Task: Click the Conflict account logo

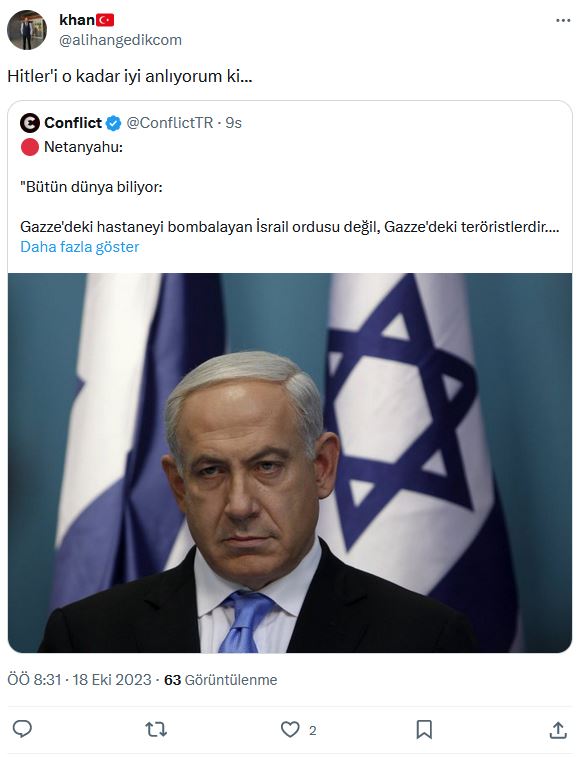Action: [30, 123]
